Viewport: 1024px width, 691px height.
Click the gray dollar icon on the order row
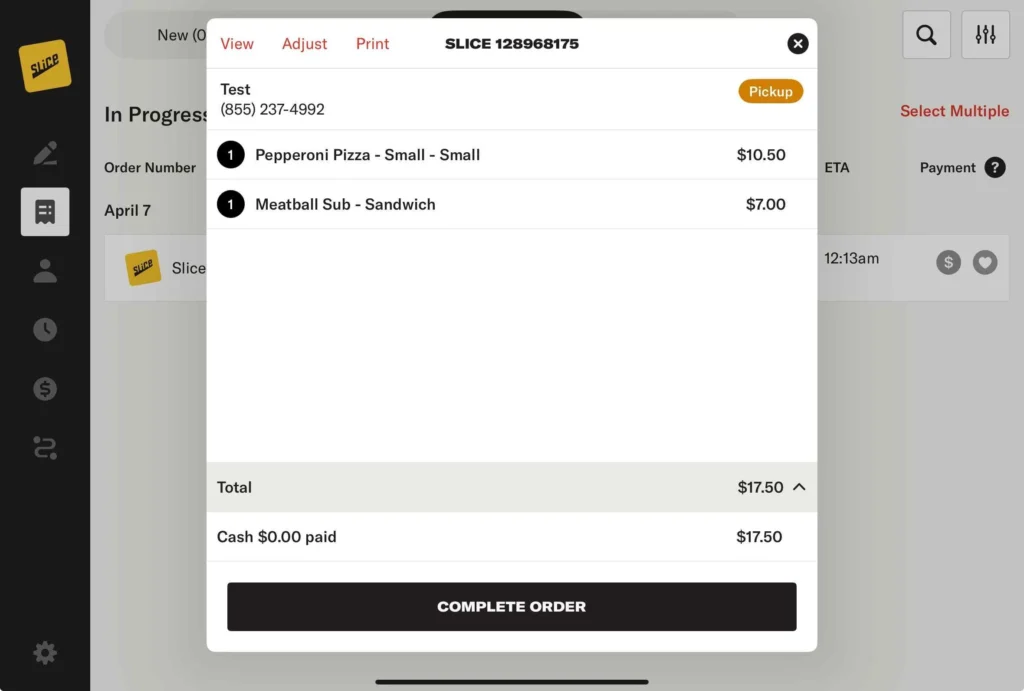point(948,262)
